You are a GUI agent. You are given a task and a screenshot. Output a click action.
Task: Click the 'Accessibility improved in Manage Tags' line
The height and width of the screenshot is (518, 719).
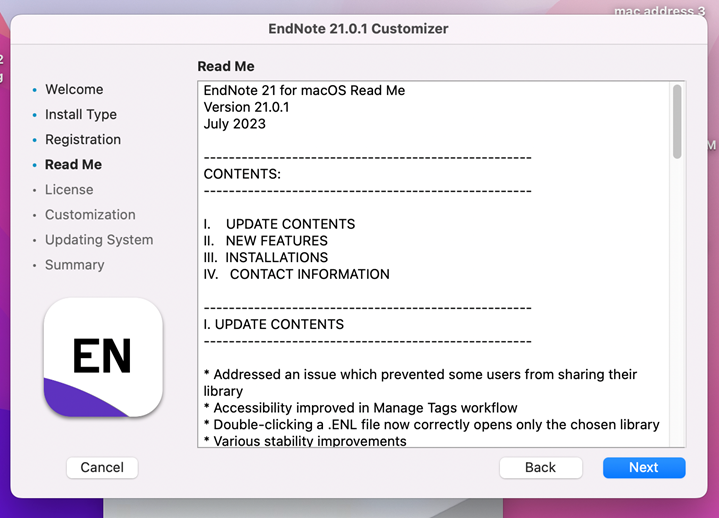[x=360, y=408]
